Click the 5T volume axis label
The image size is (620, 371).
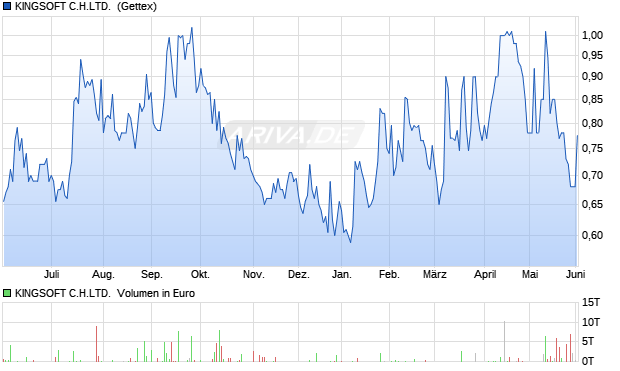pyautogui.click(x=588, y=341)
